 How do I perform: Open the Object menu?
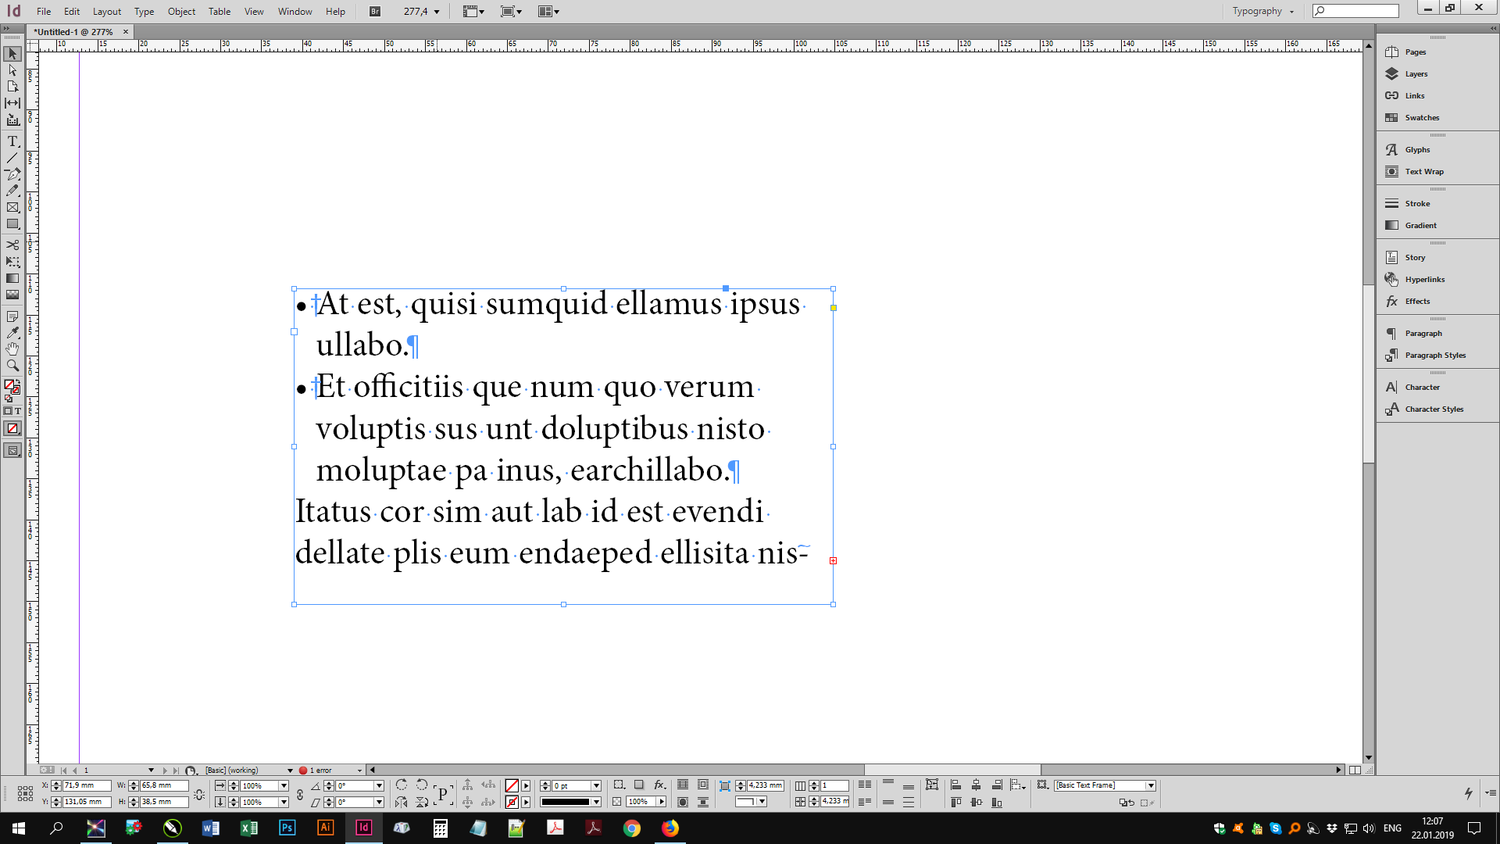pos(182,12)
